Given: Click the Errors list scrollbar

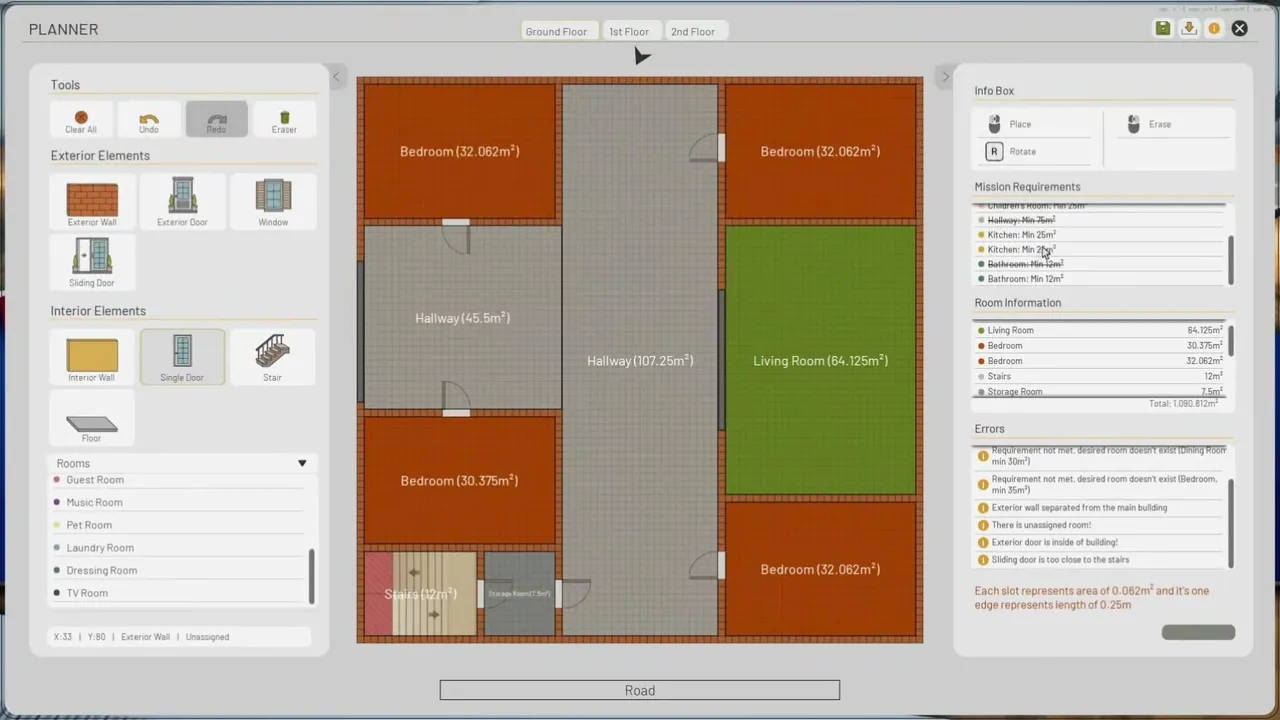Looking at the screenshot, I should point(1230,524).
